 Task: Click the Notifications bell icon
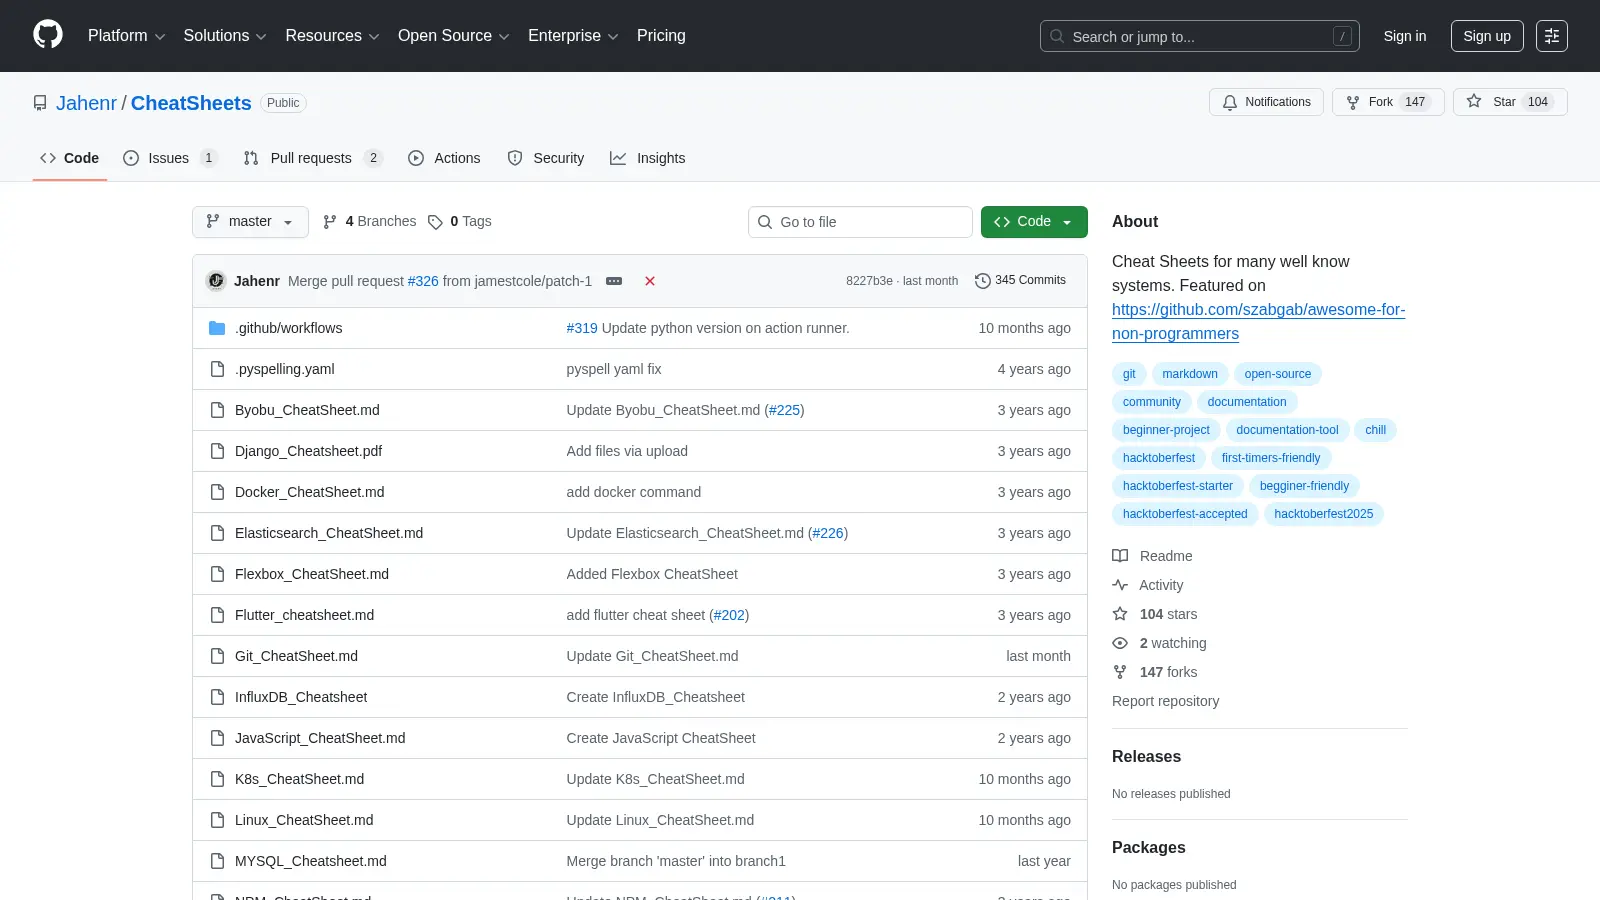1230,102
